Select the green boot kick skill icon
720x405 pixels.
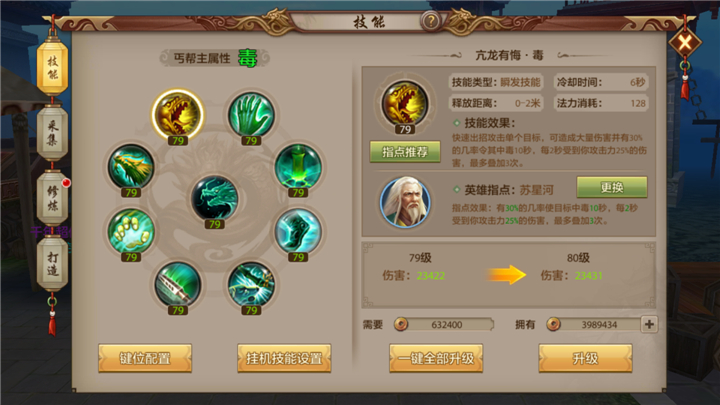coord(298,231)
